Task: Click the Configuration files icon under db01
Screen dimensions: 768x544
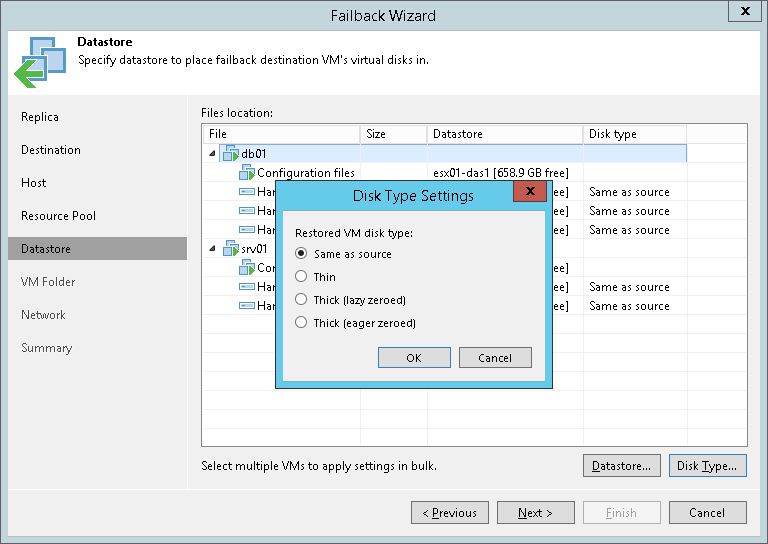Action: tap(247, 173)
